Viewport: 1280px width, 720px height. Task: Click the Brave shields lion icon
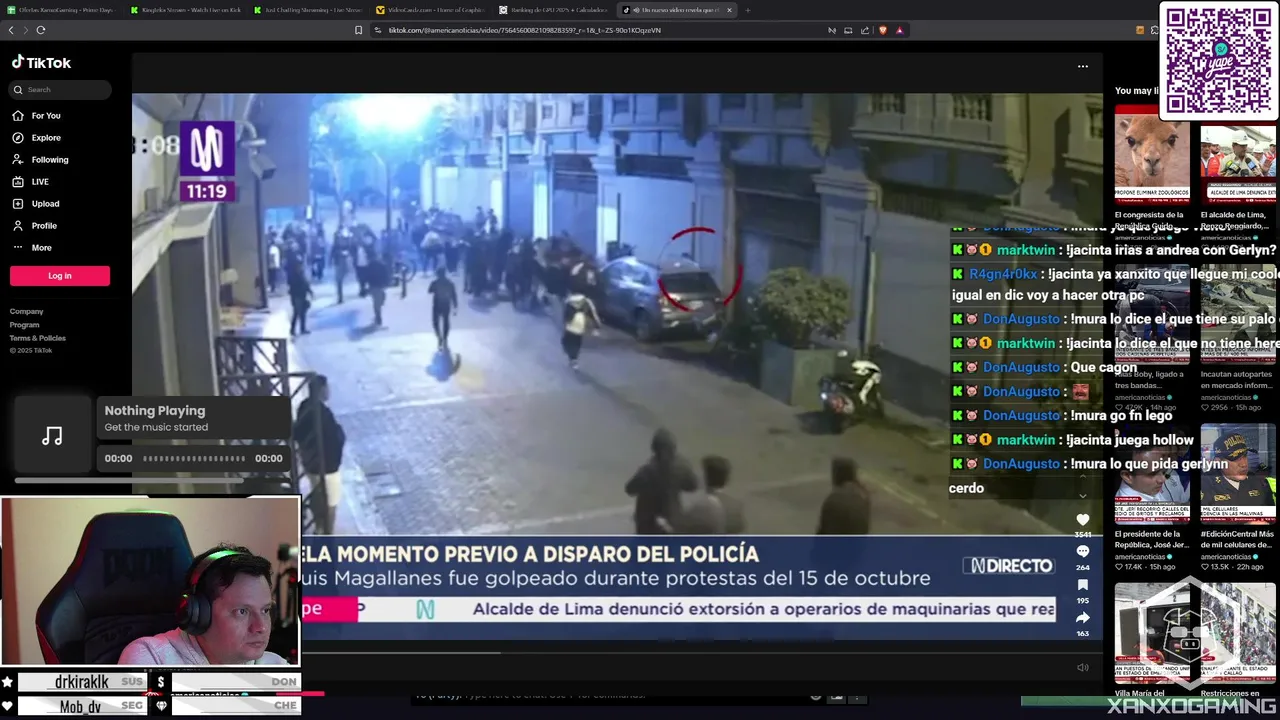pyautogui.click(x=882, y=30)
